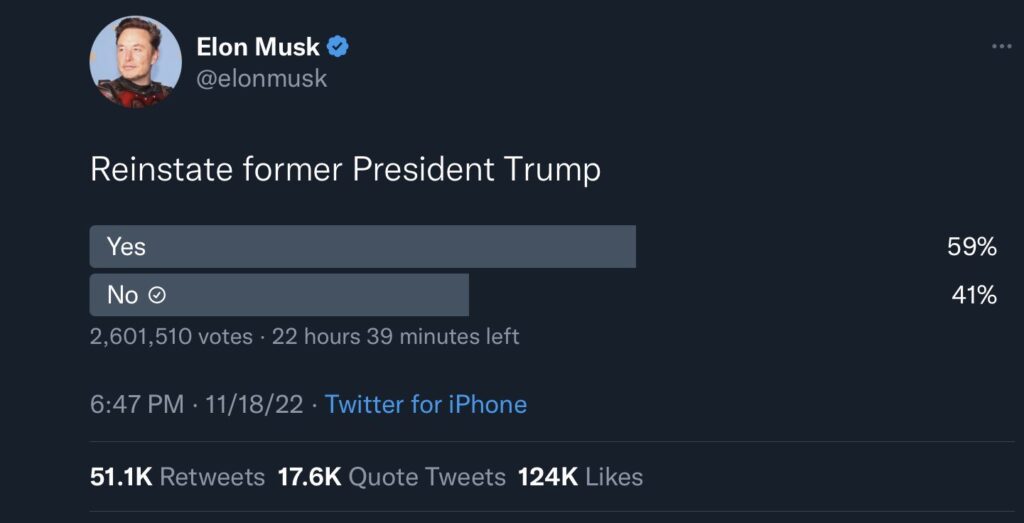Click the 6:47 PM timestamp
Screen dimensions: 1024x523
(137, 404)
